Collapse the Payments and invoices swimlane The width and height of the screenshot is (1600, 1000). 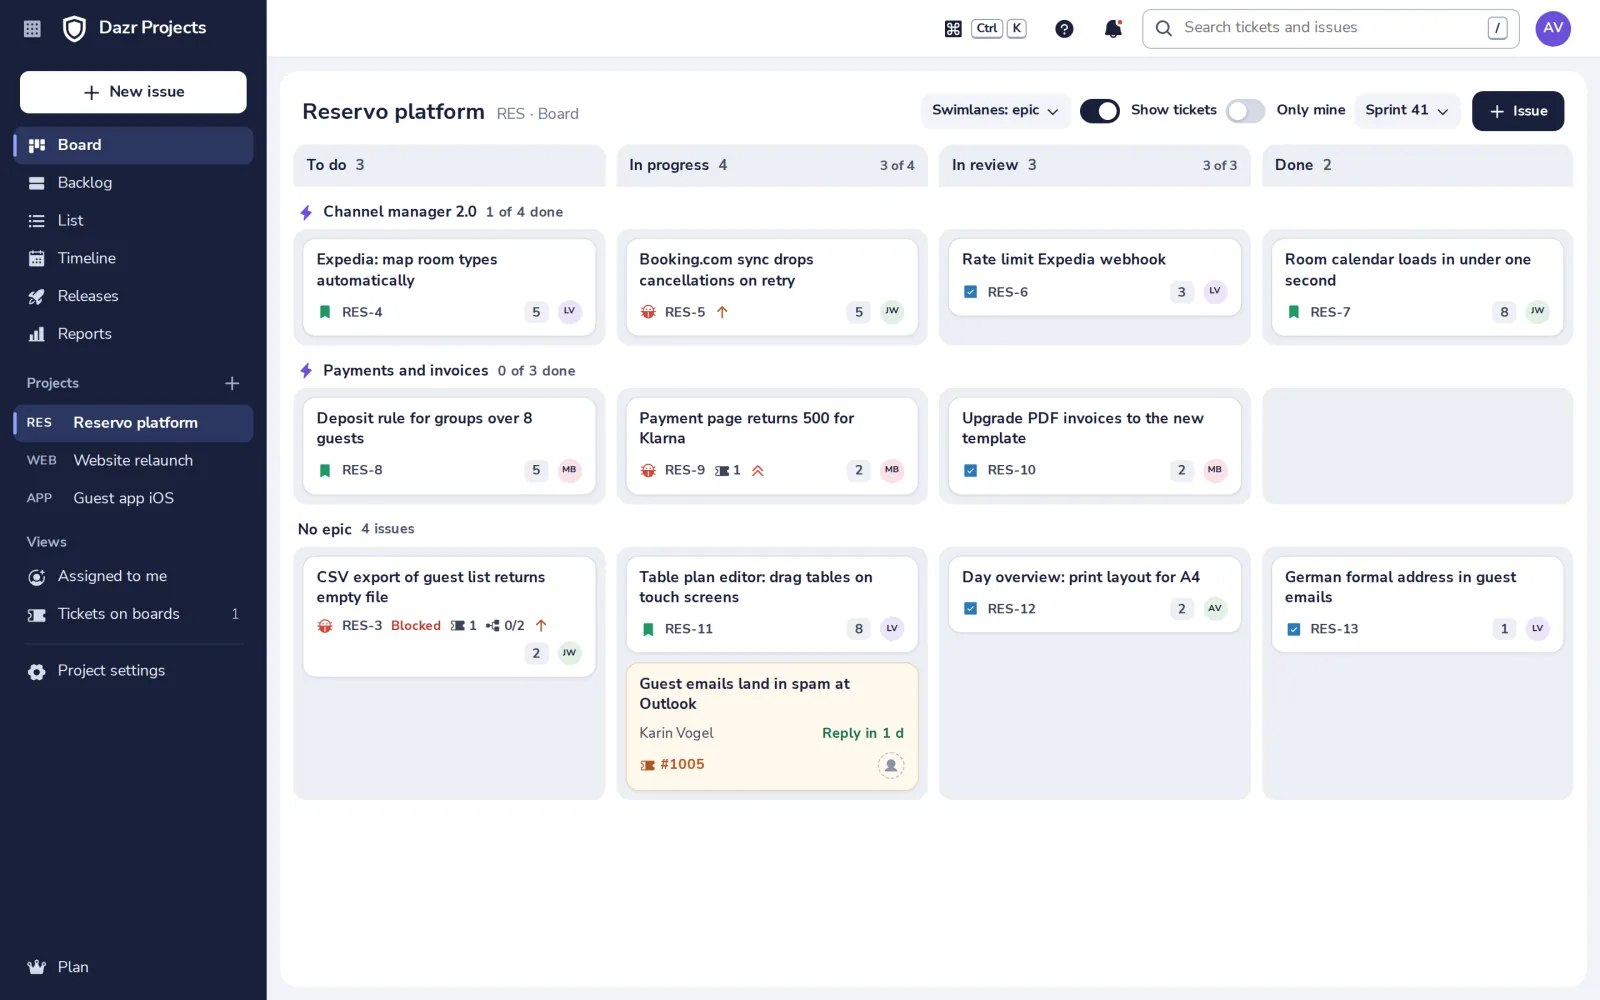click(437, 371)
